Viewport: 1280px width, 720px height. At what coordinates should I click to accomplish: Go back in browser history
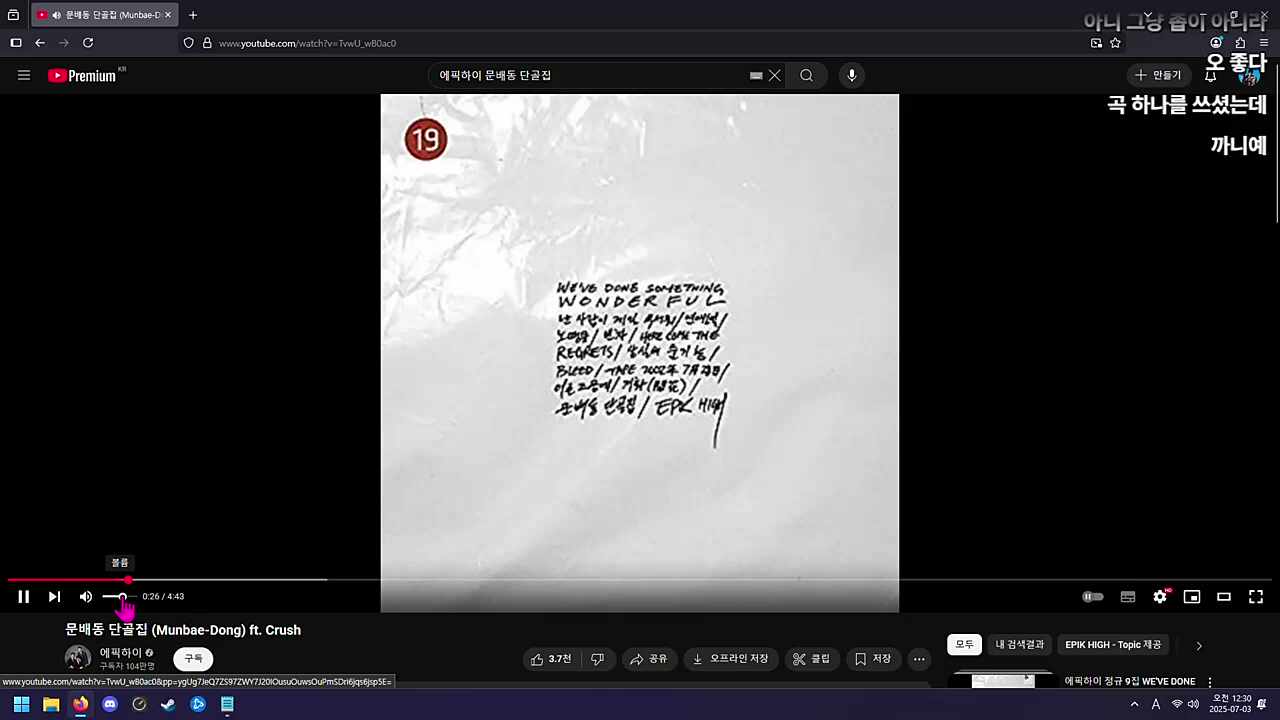[40, 43]
